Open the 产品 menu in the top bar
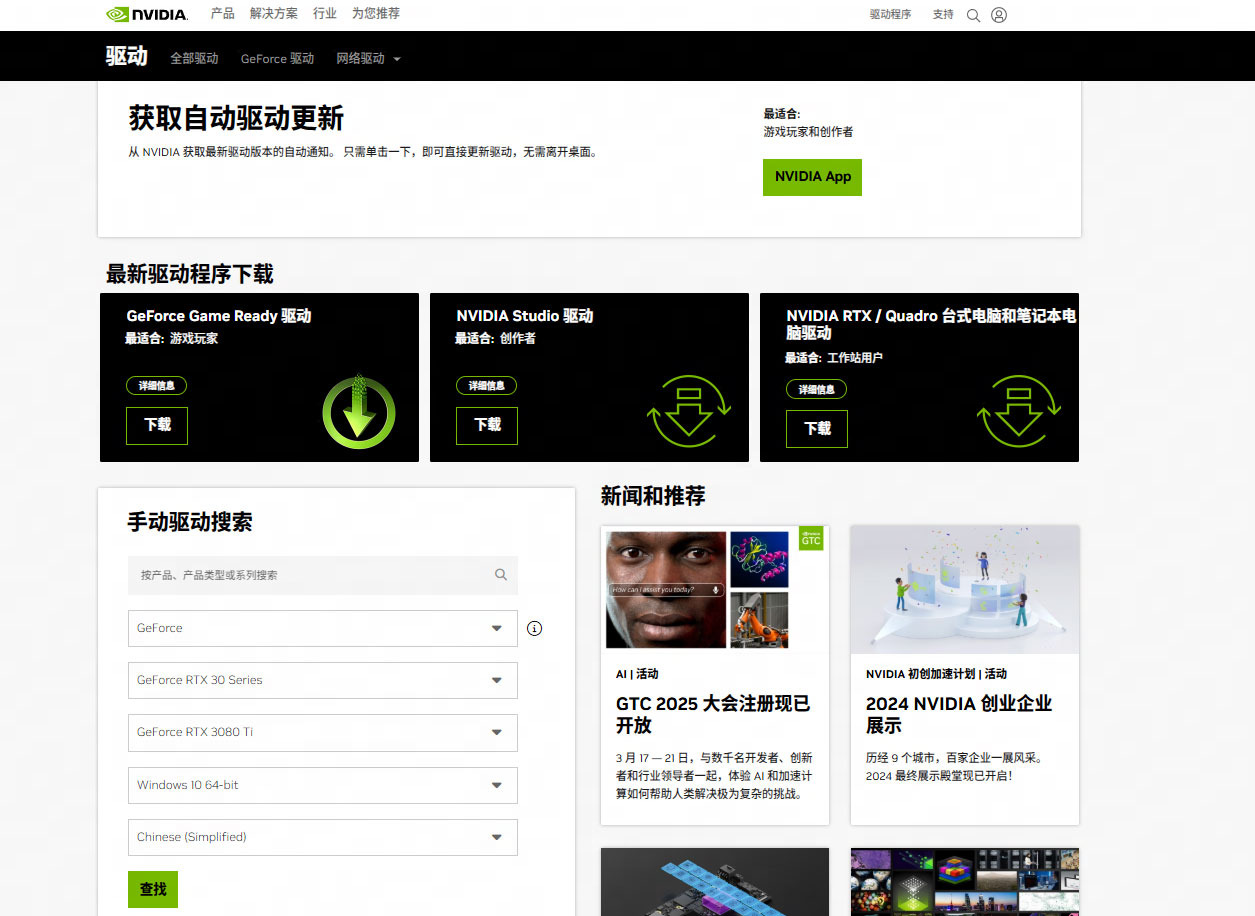This screenshot has height=916, width=1255. (223, 14)
